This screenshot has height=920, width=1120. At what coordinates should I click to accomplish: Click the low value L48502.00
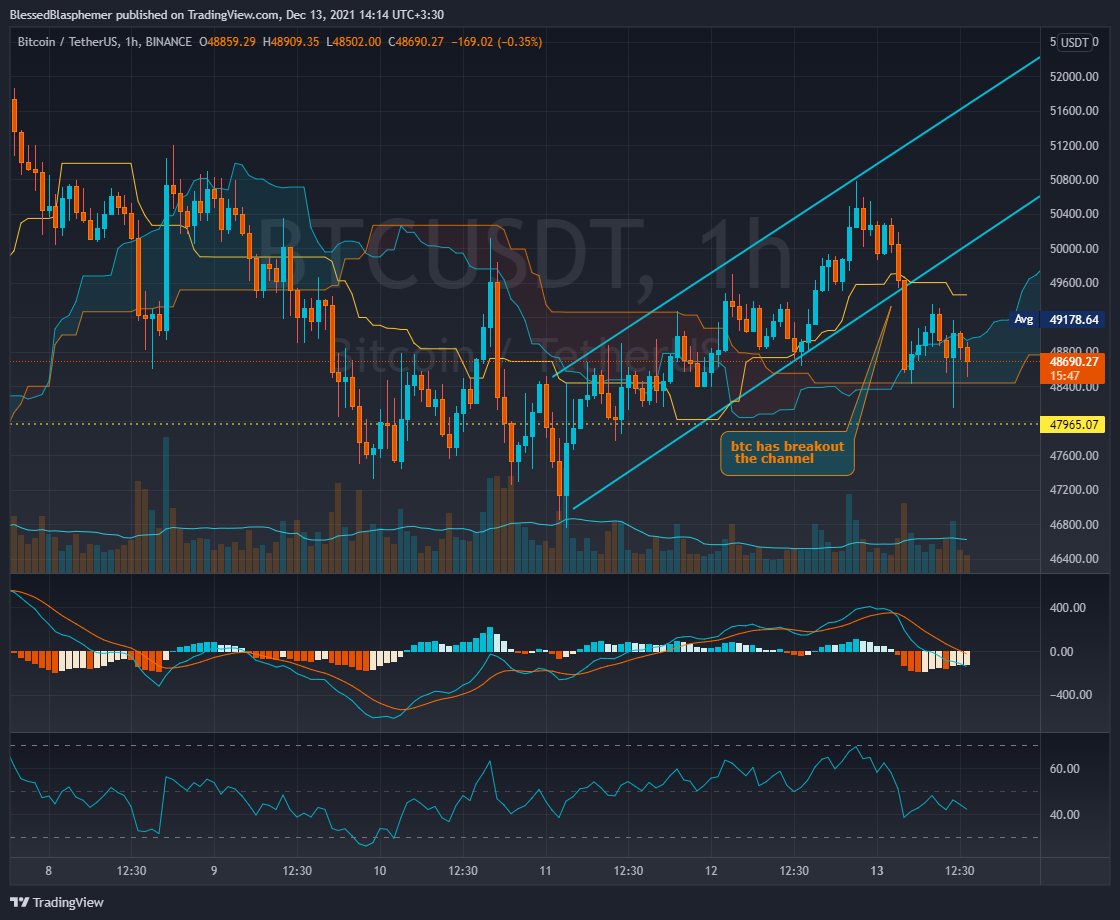pos(354,42)
